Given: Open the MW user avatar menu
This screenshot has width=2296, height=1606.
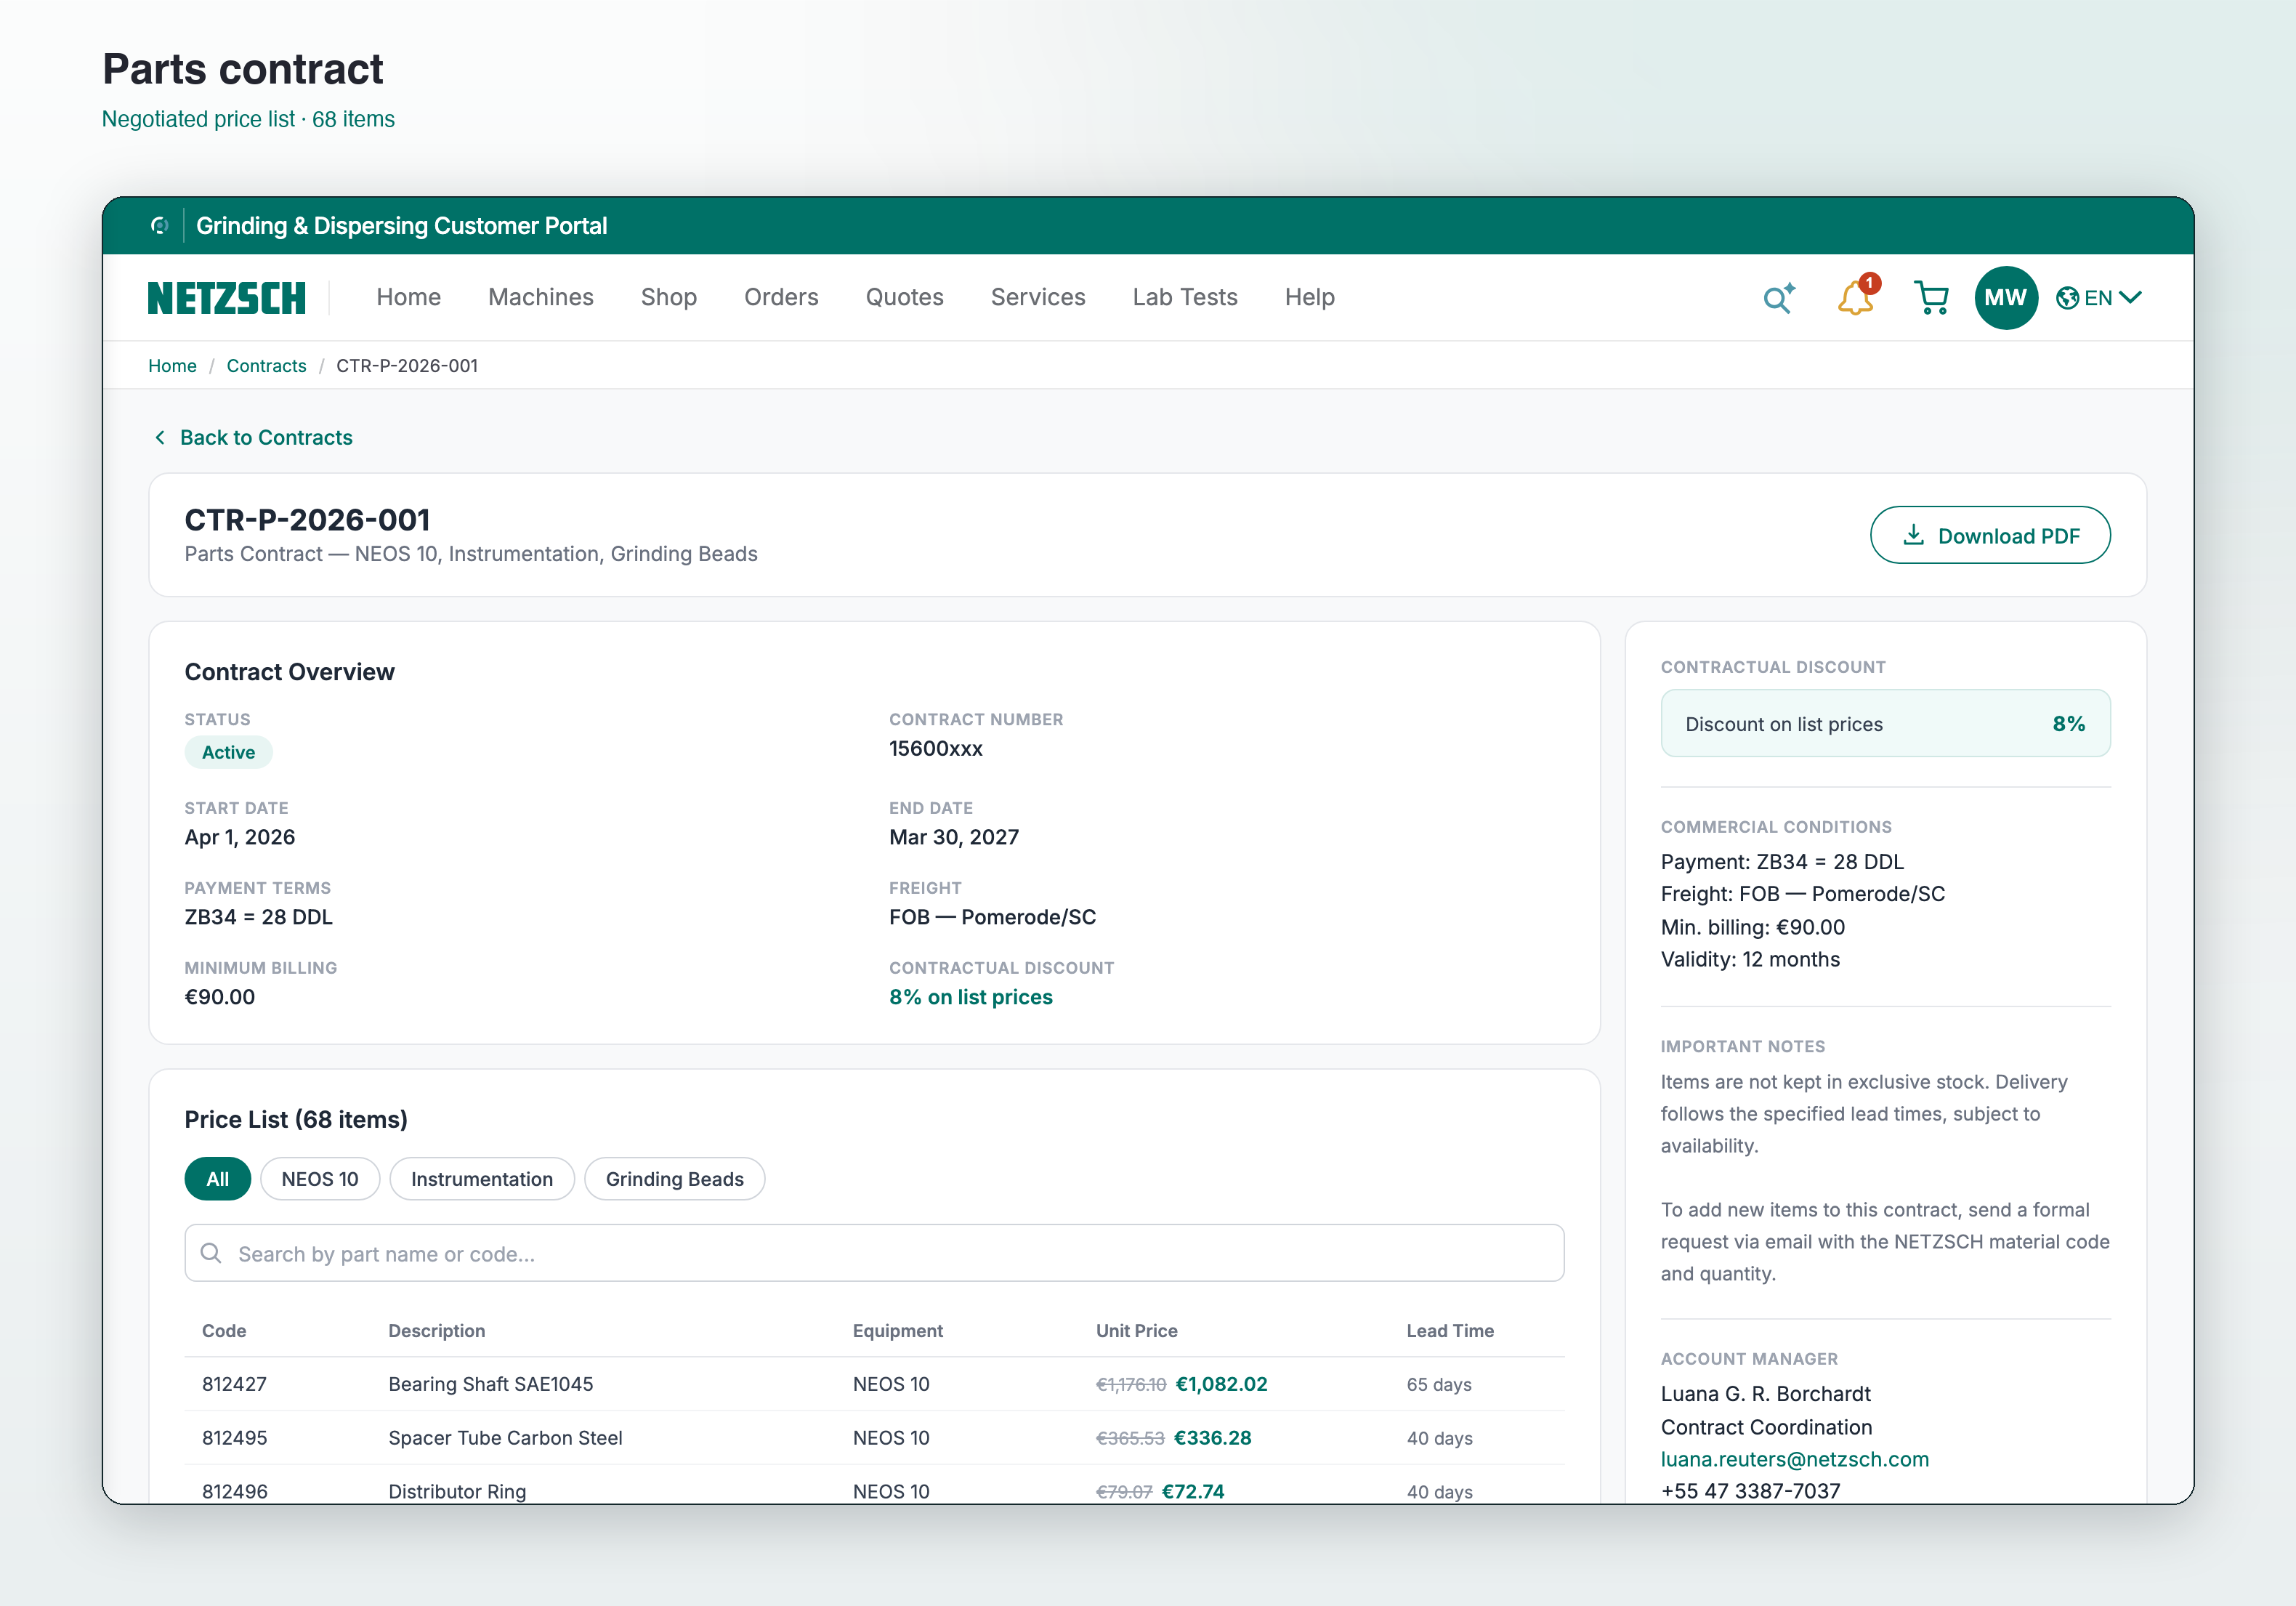Looking at the screenshot, I should [x=2006, y=298].
